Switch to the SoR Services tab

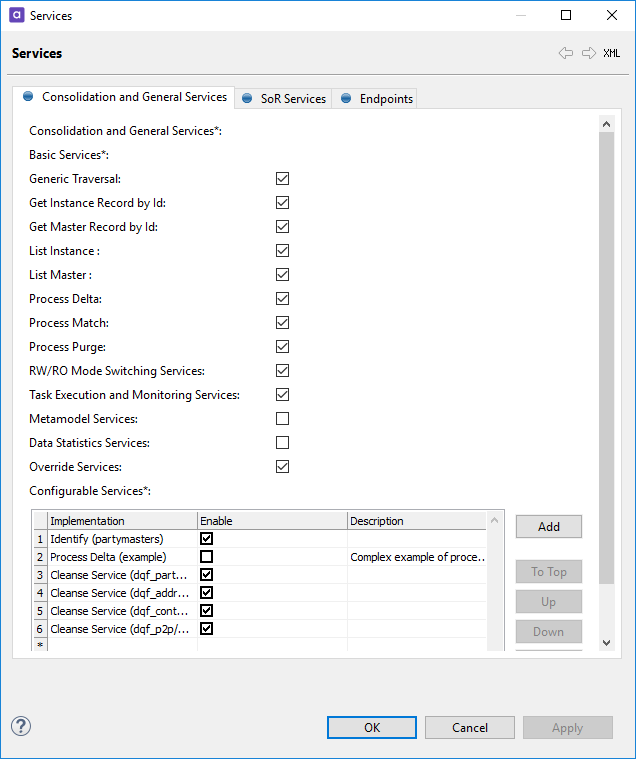click(284, 98)
